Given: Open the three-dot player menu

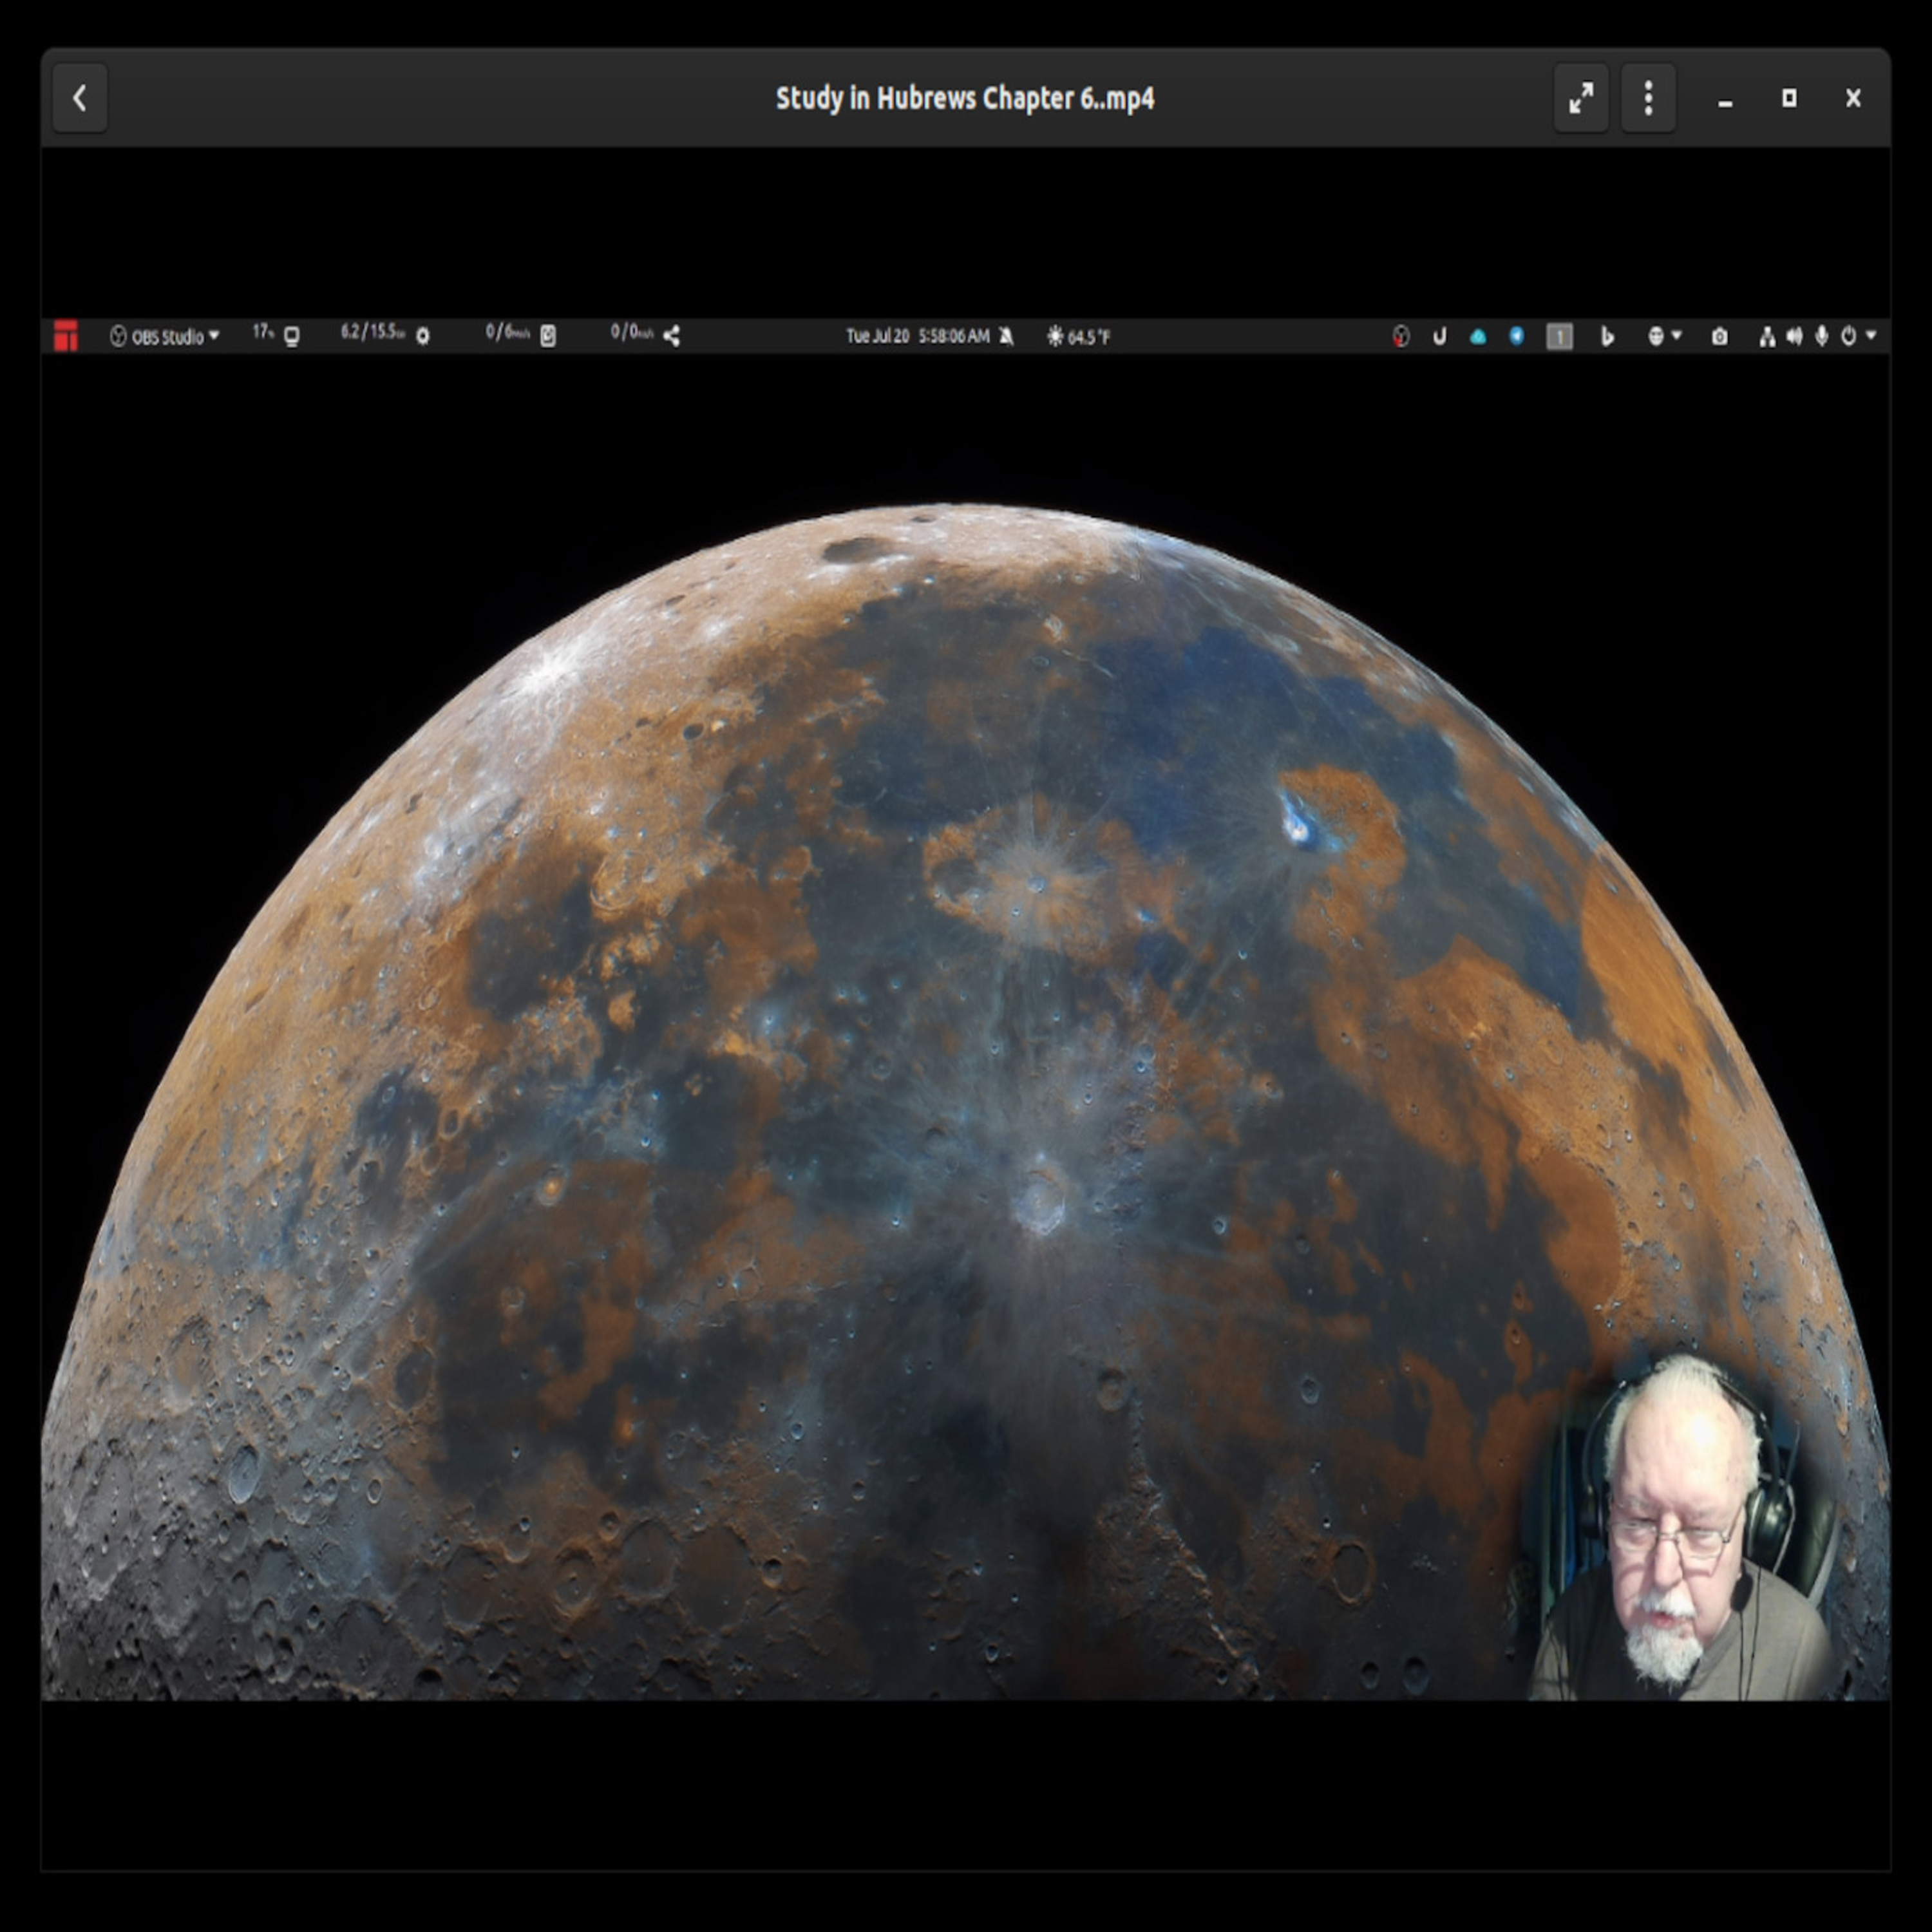Looking at the screenshot, I should click(x=1648, y=98).
